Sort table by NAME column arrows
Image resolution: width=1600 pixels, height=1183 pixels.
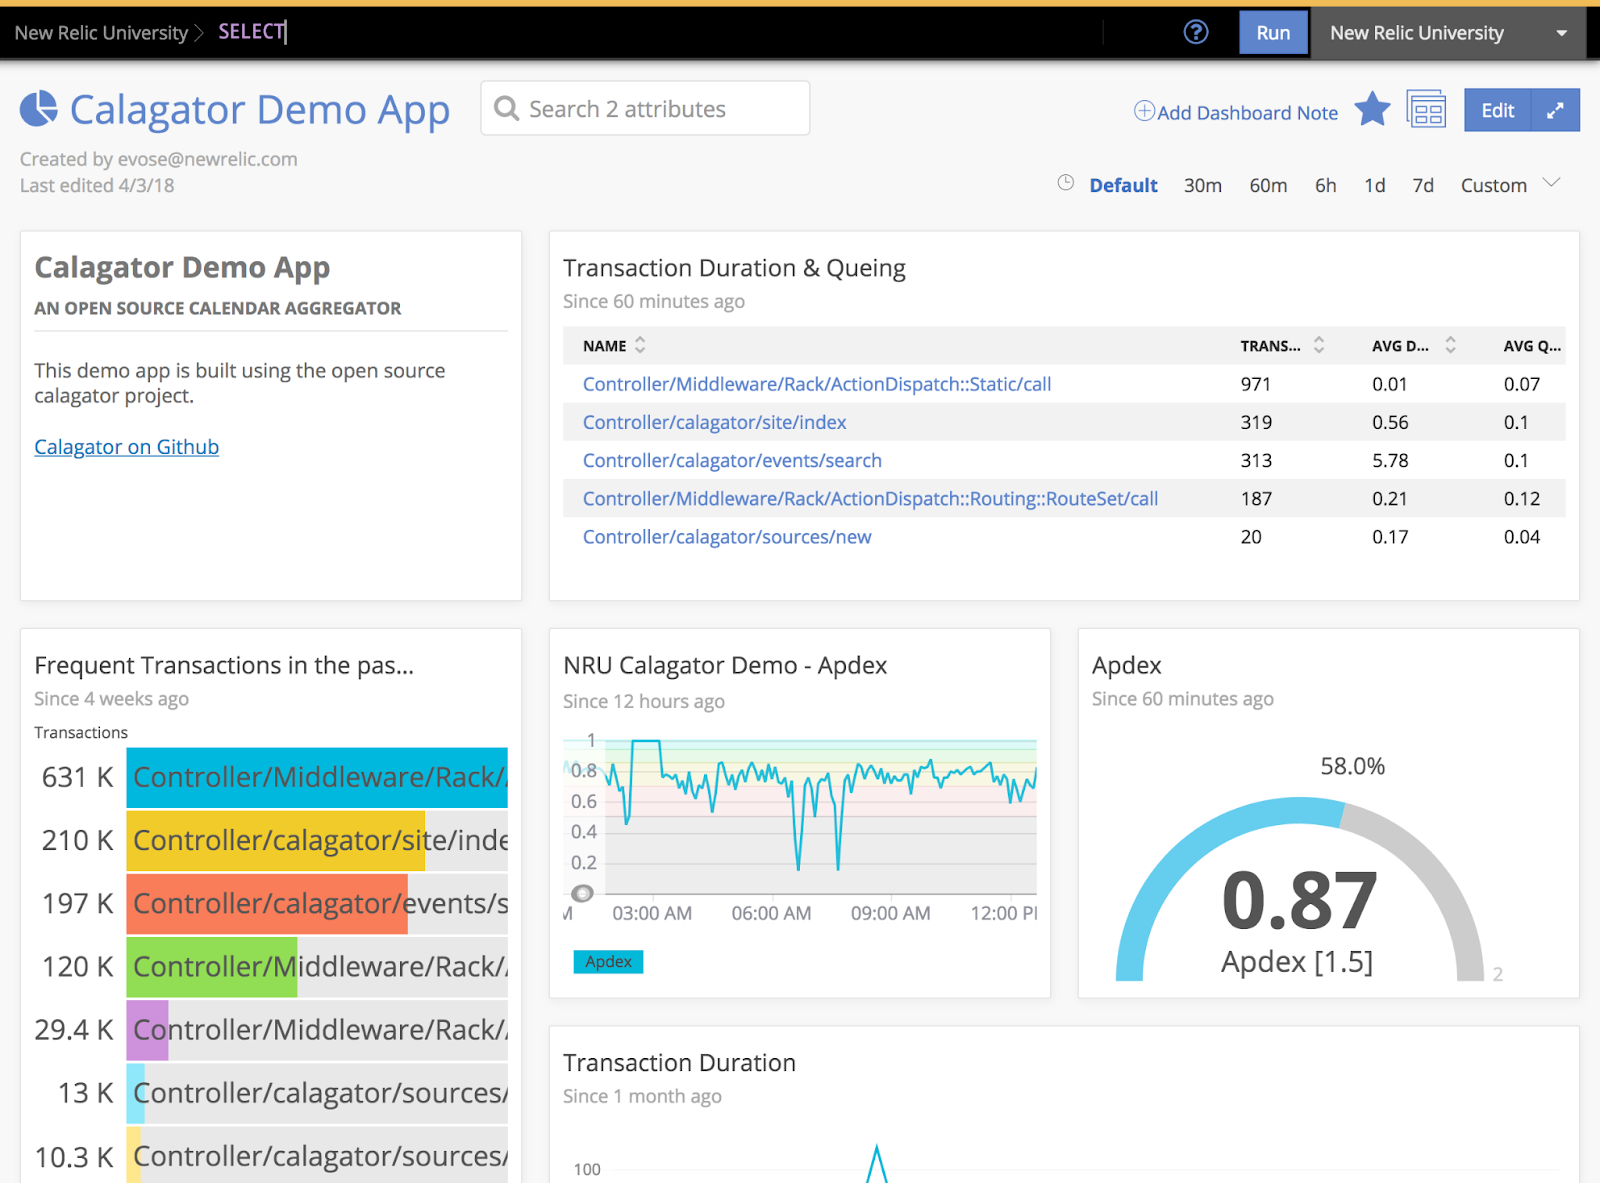pos(640,345)
